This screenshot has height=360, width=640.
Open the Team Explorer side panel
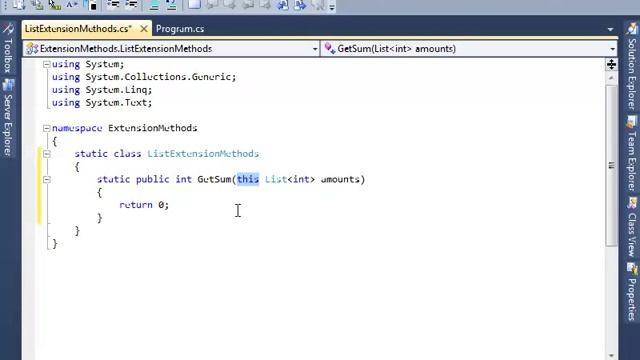tap(632, 154)
